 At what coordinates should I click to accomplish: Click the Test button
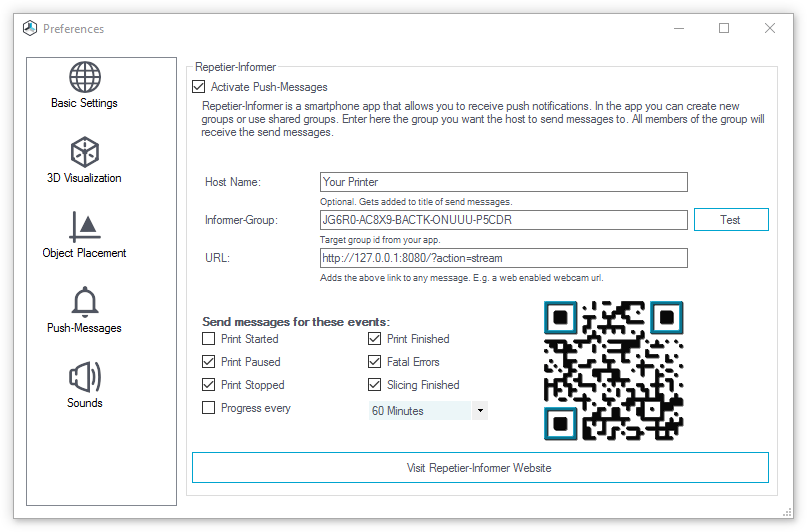pyautogui.click(x=731, y=220)
